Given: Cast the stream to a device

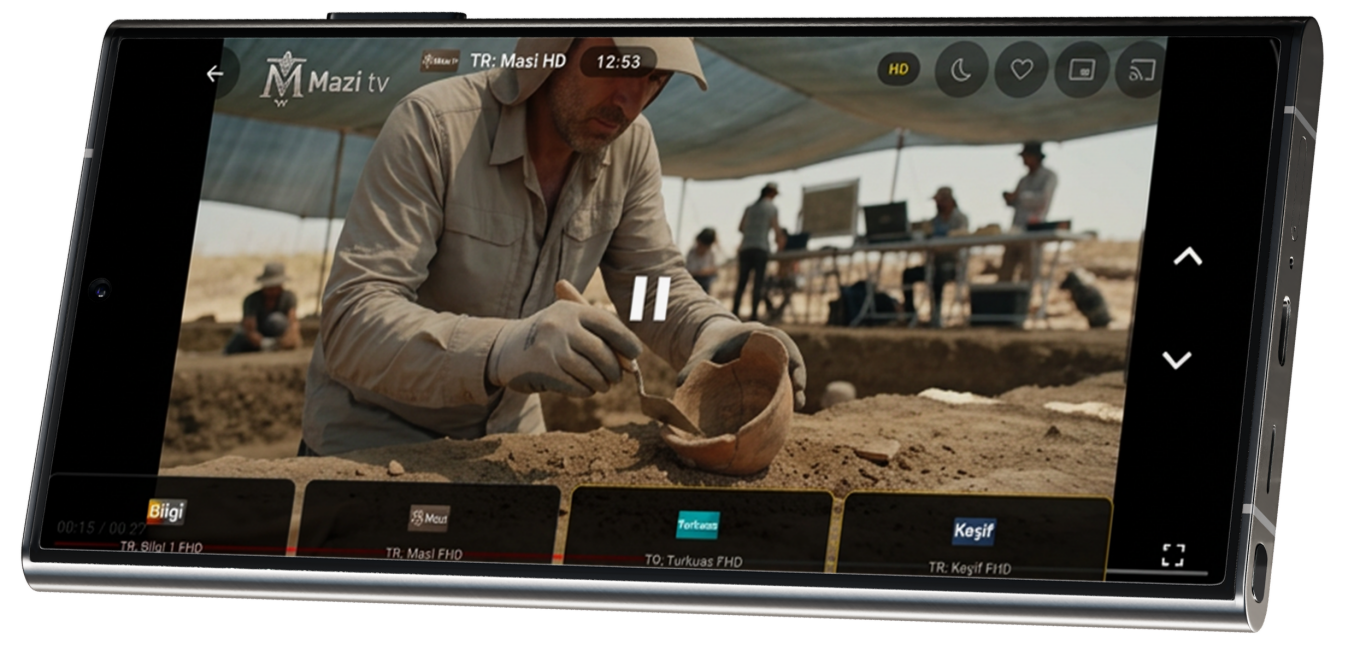Looking at the screenshot, I should point(1142,71).
